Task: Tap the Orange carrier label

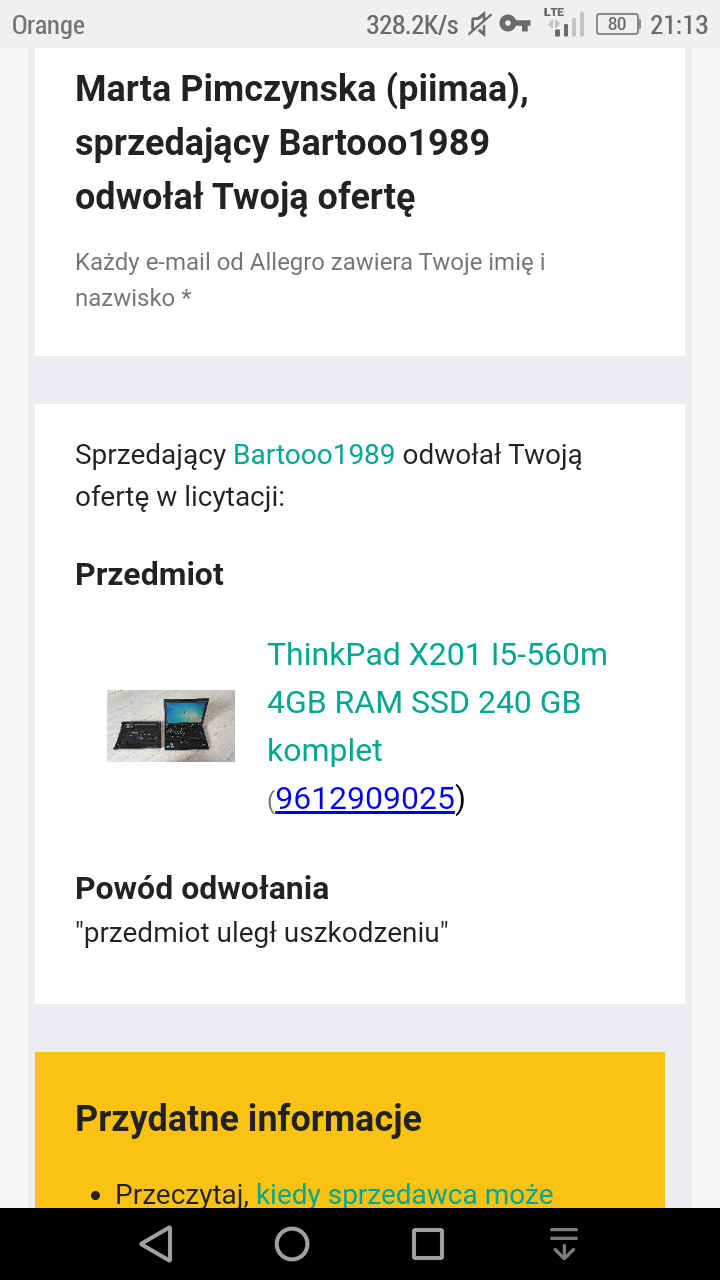Action: point(48,25)
